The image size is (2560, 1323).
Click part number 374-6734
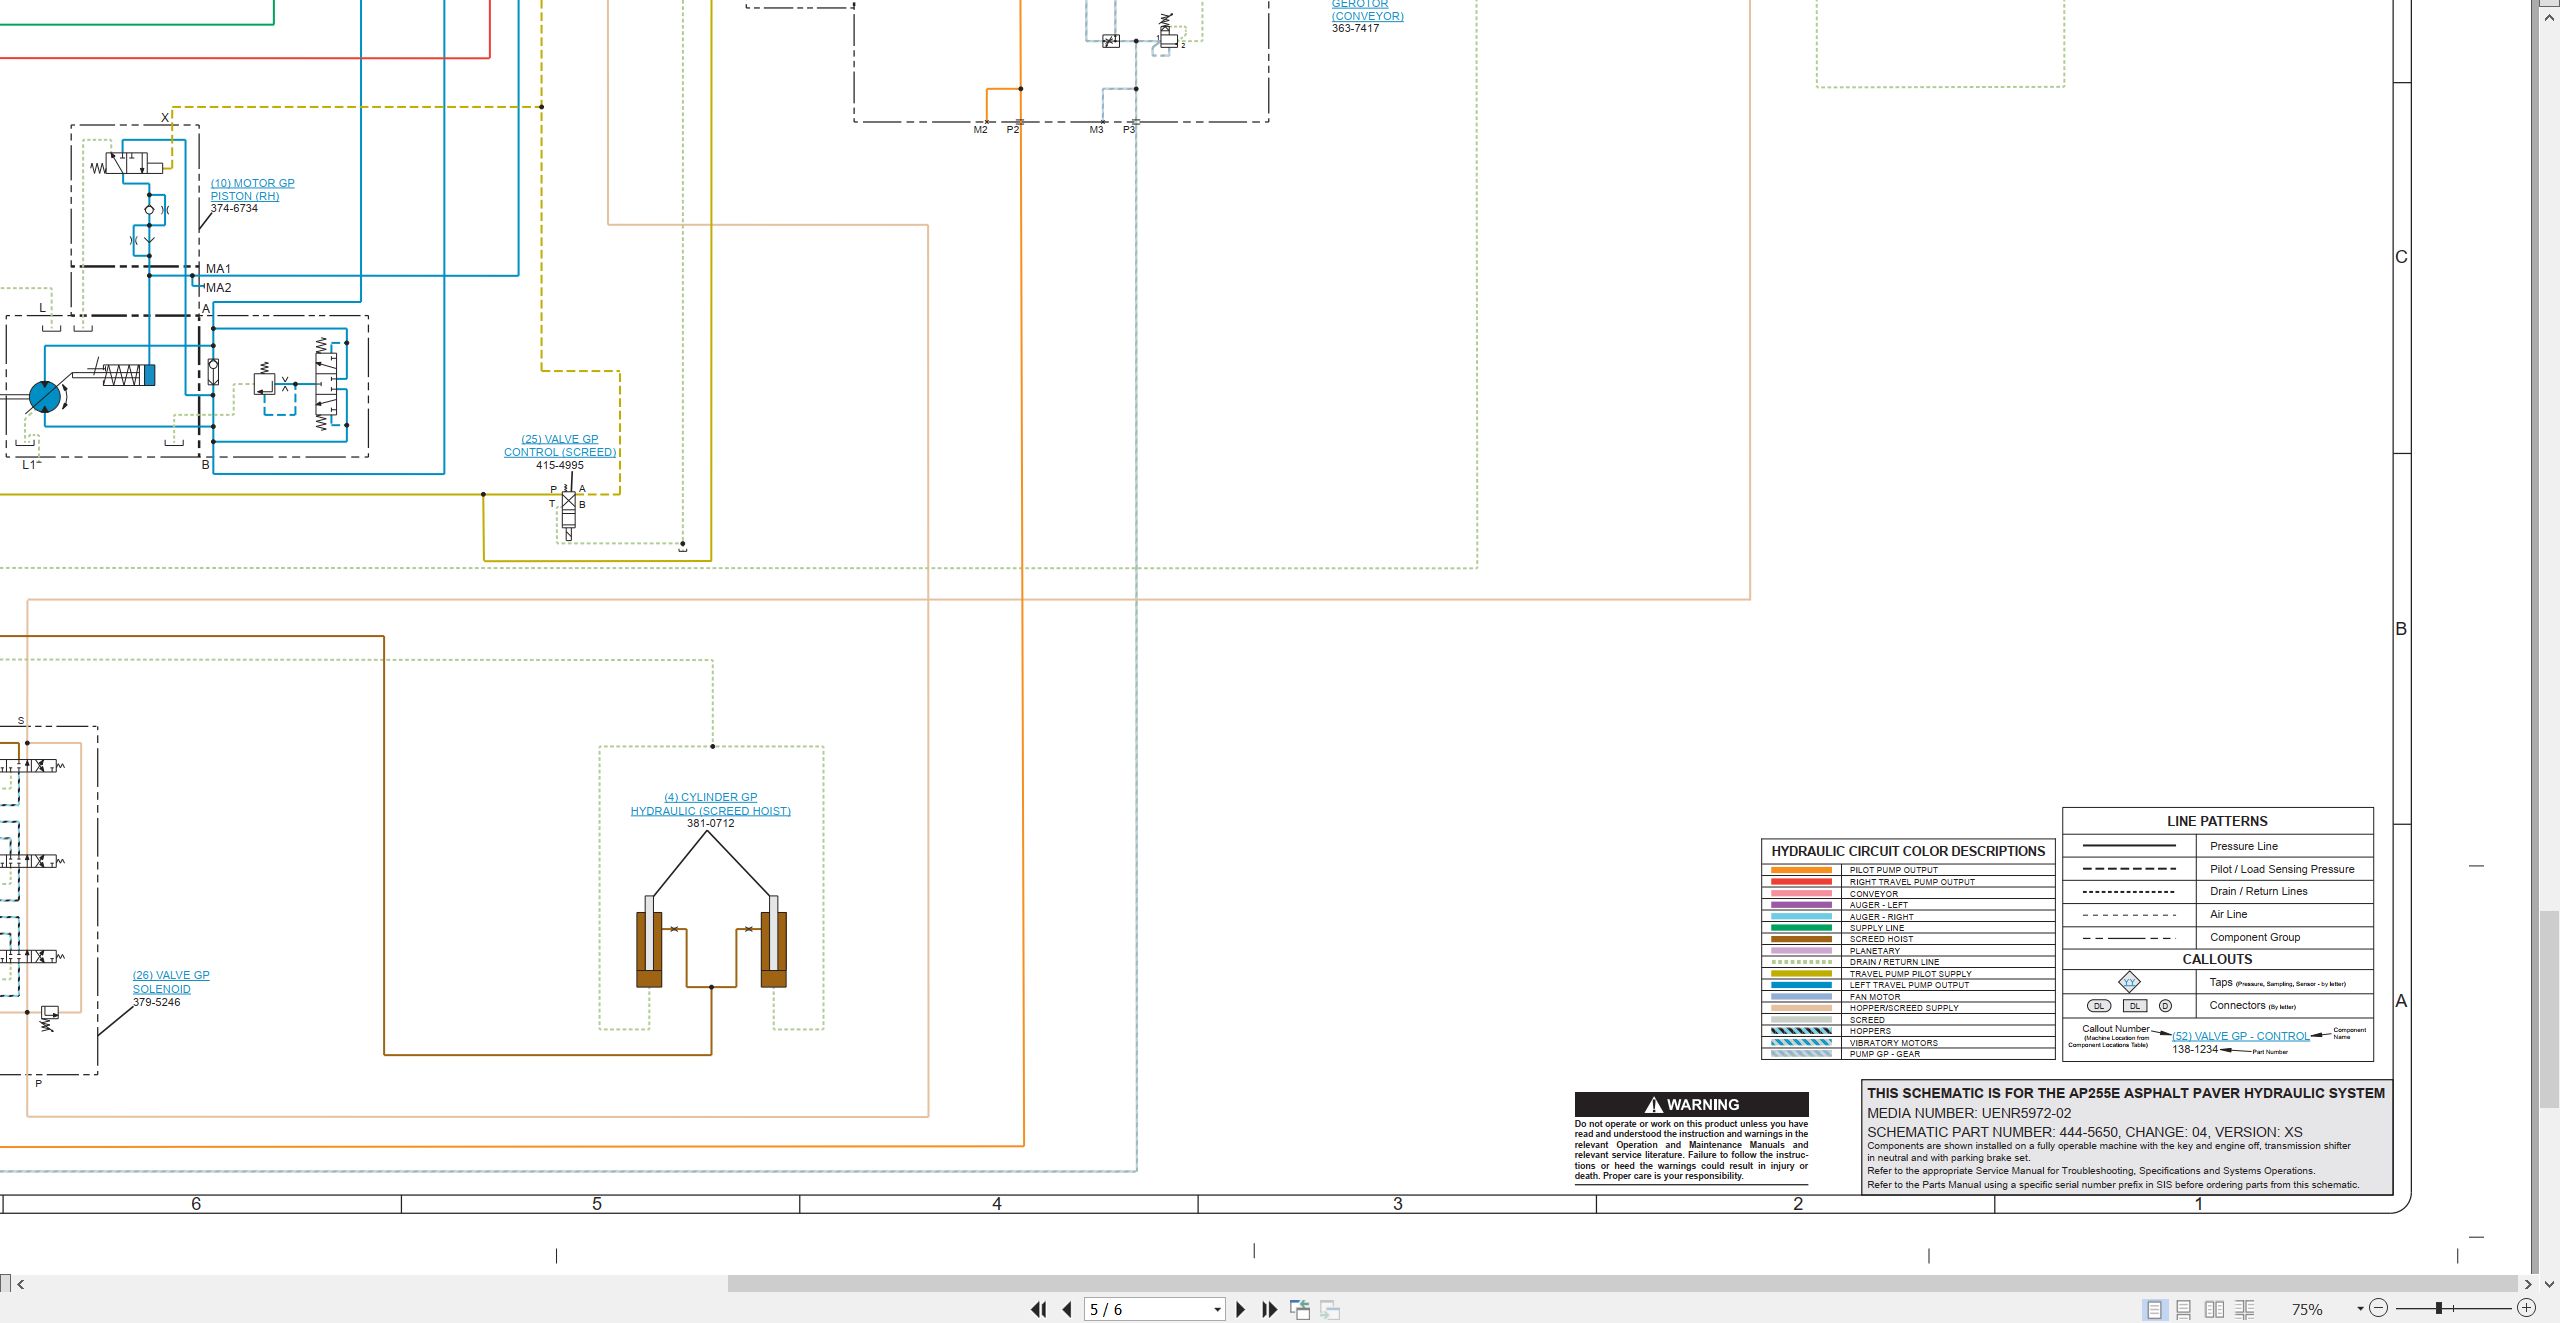click(234, 208)
